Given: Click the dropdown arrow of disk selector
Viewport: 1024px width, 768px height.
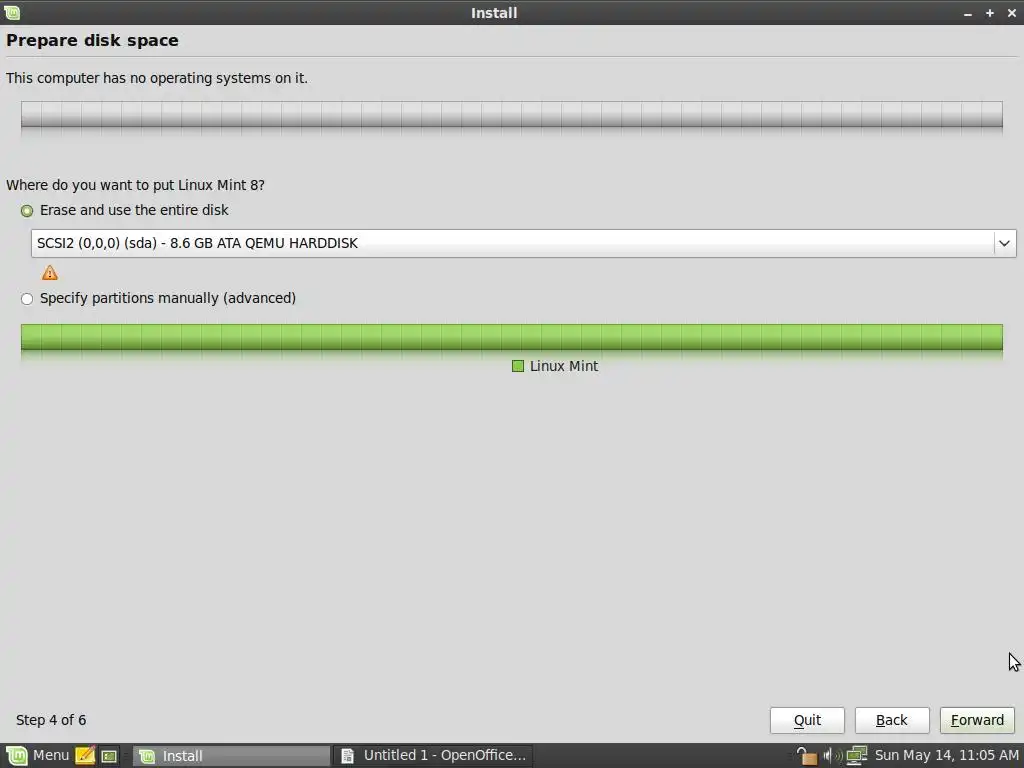Looking at the screenshot, I should coord(1004,244).
